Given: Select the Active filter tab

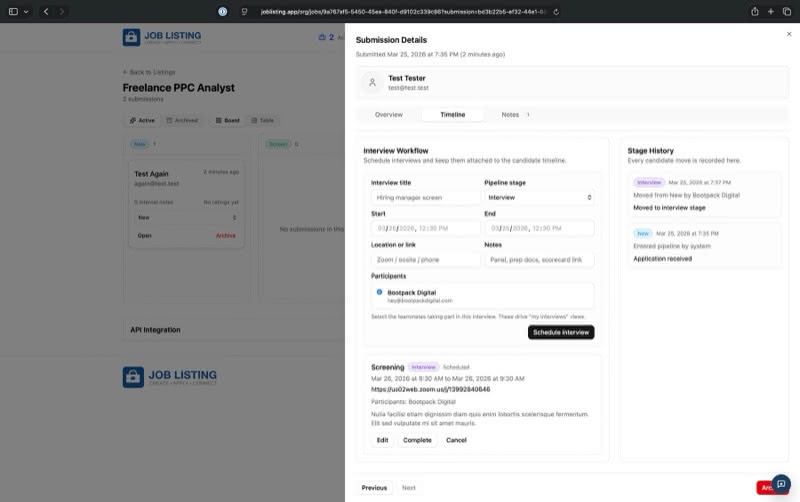Looking at the screenshot, I should (142, 120).
